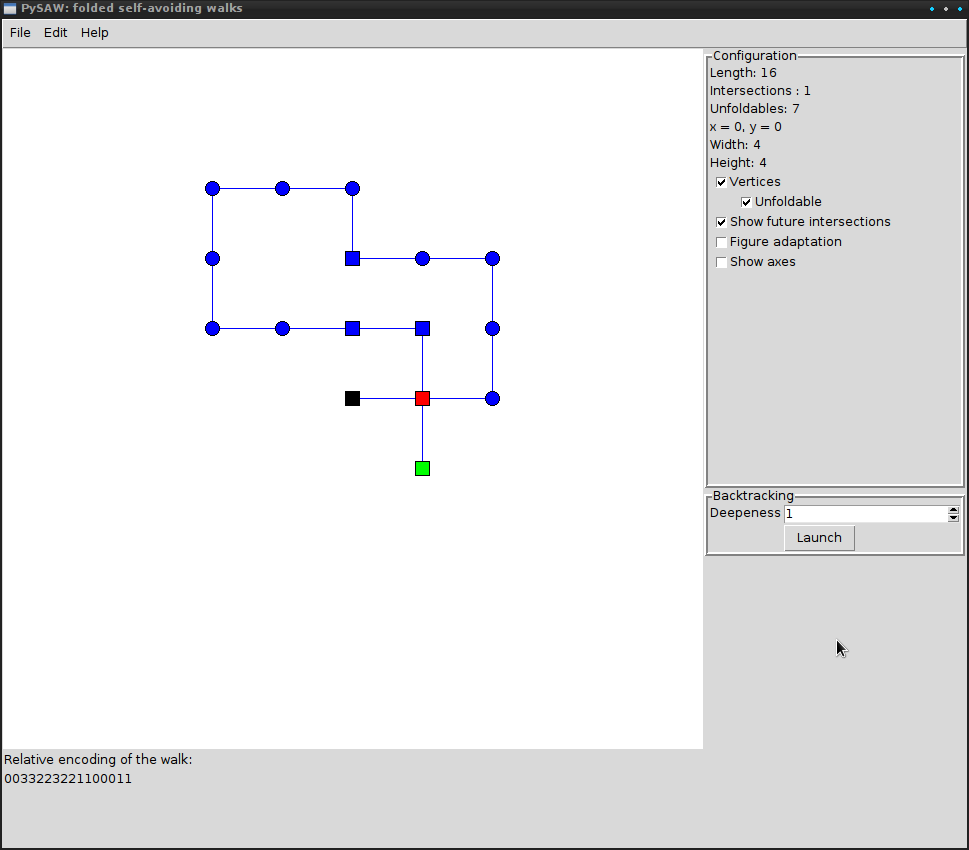The width and height of the screenshot is (969, 850).
Task: Click the green square end vertex
Action: tap(422, 468)
